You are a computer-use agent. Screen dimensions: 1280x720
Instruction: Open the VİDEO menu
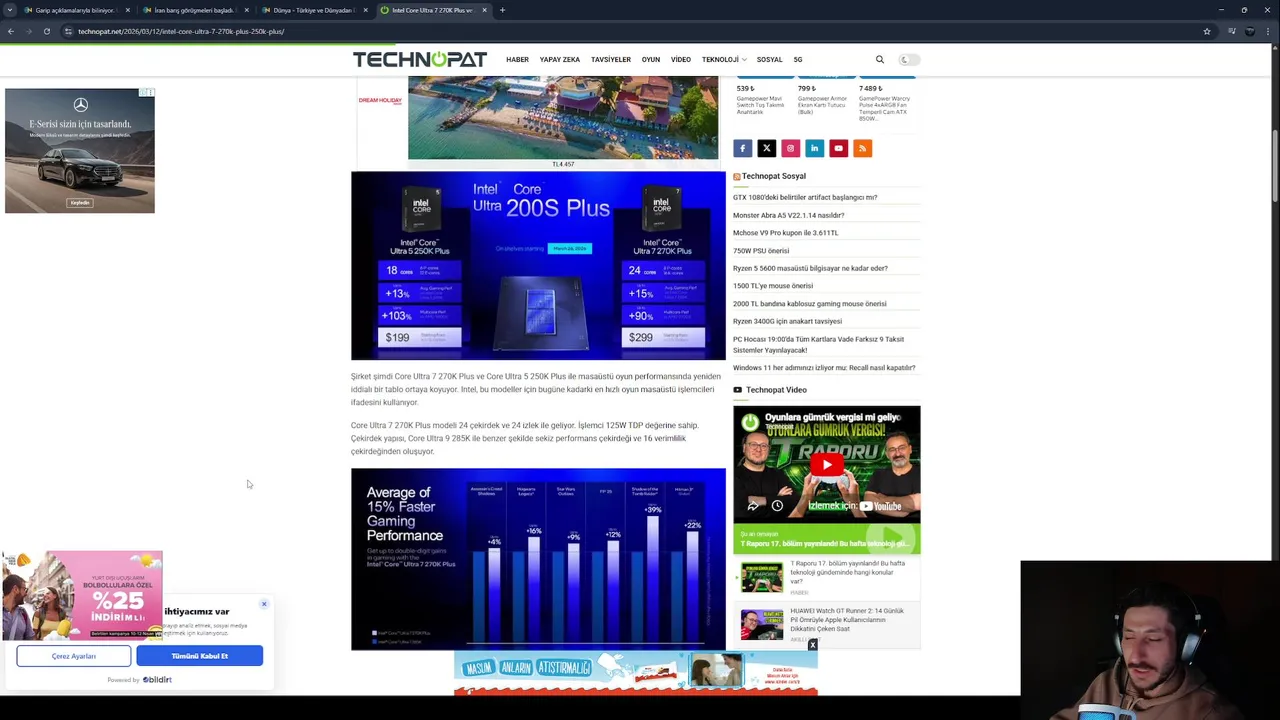point(681,59)
